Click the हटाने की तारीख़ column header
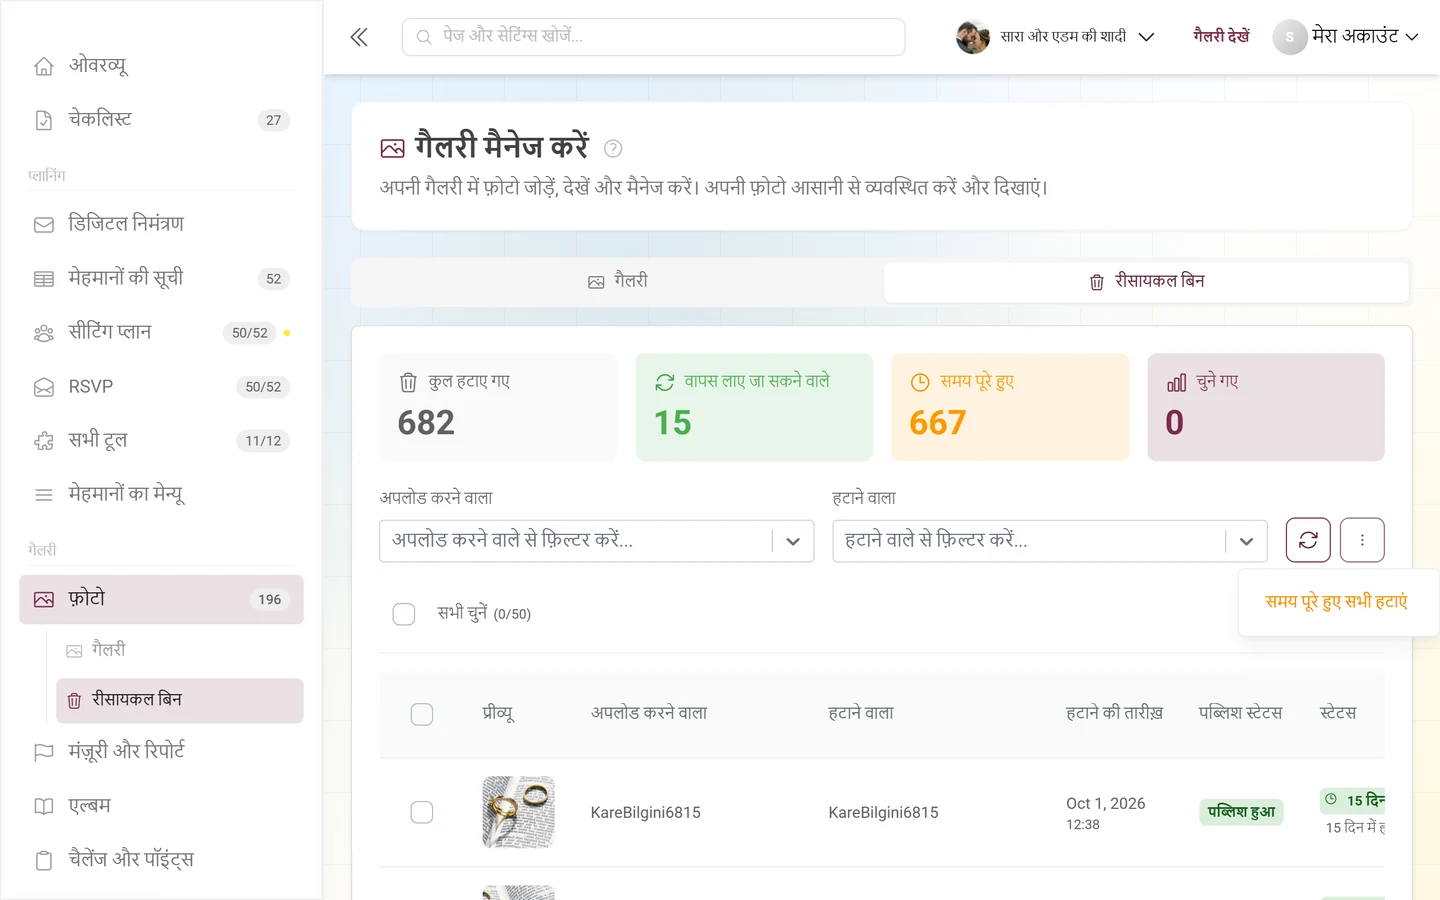1440x900 pixels. pos(1114,713)
